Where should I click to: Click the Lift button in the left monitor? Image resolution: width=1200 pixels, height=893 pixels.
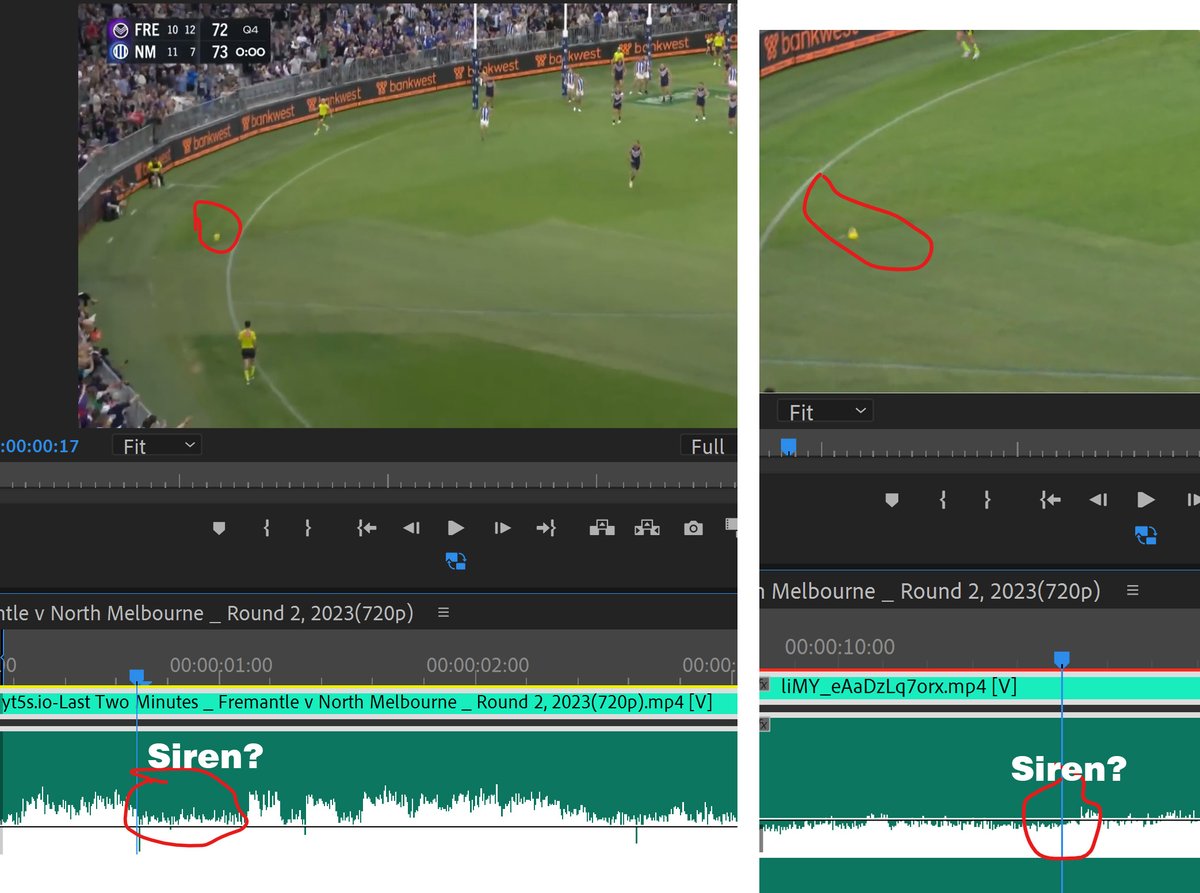pos(602,528)
